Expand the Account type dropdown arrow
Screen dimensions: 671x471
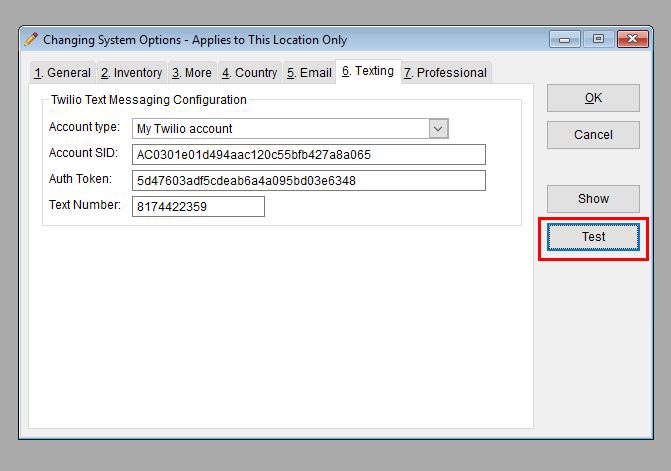(438, 129)
